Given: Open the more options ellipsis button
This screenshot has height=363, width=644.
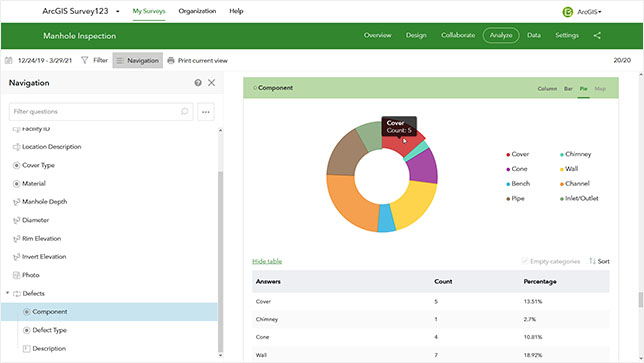Looking at the screenshot, I should [x=206, y=112].
